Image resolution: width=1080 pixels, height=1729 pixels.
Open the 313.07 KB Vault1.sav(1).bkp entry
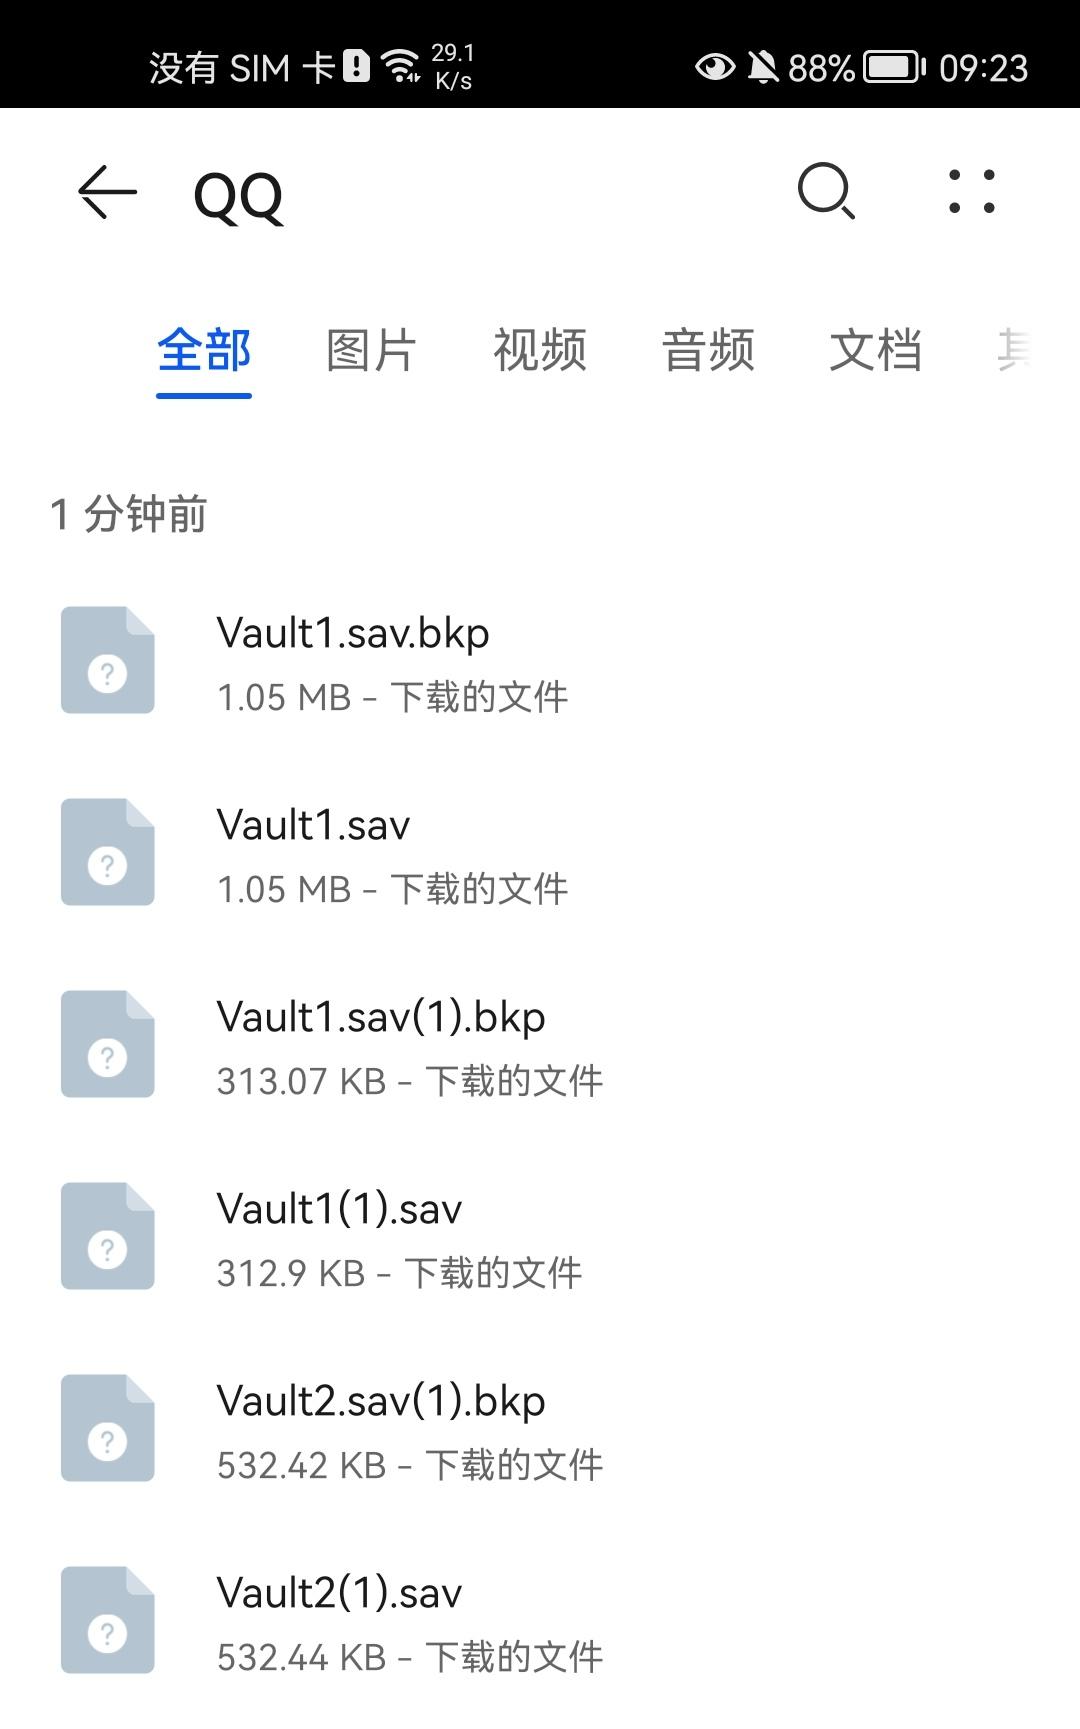tap(540, 1044)
